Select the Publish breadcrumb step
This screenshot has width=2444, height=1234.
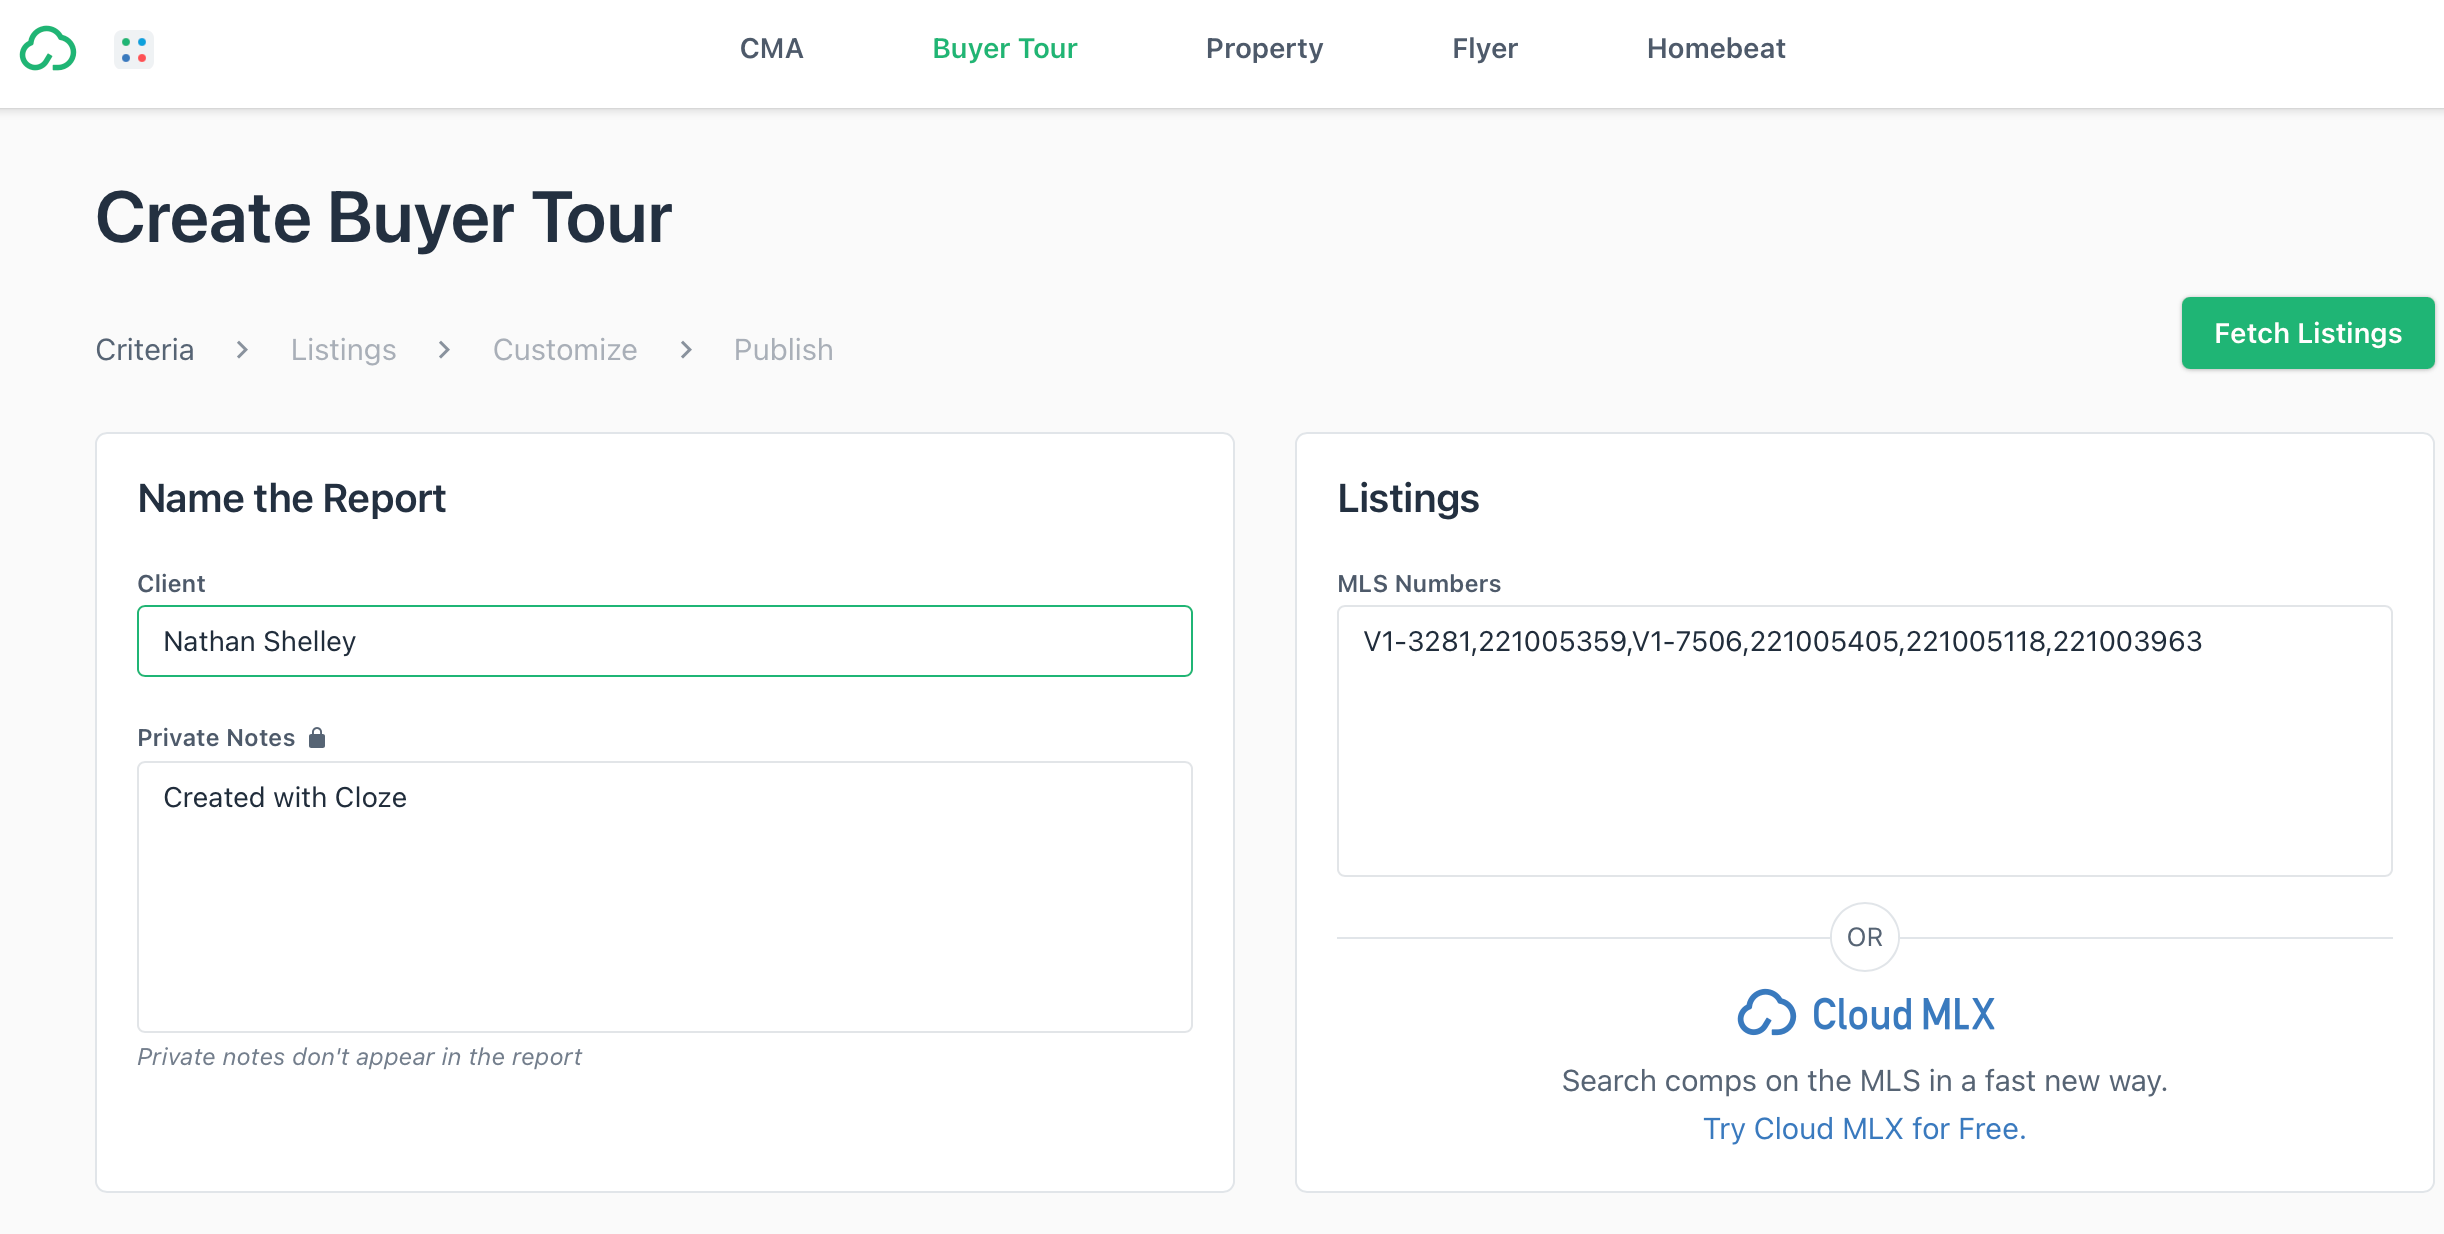(783, 349)
